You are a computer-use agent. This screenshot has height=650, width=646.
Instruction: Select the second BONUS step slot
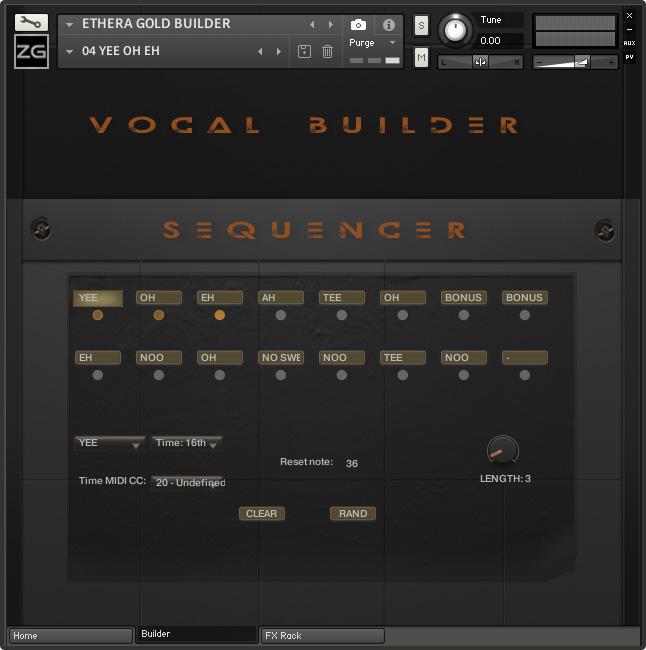point(525,298)
